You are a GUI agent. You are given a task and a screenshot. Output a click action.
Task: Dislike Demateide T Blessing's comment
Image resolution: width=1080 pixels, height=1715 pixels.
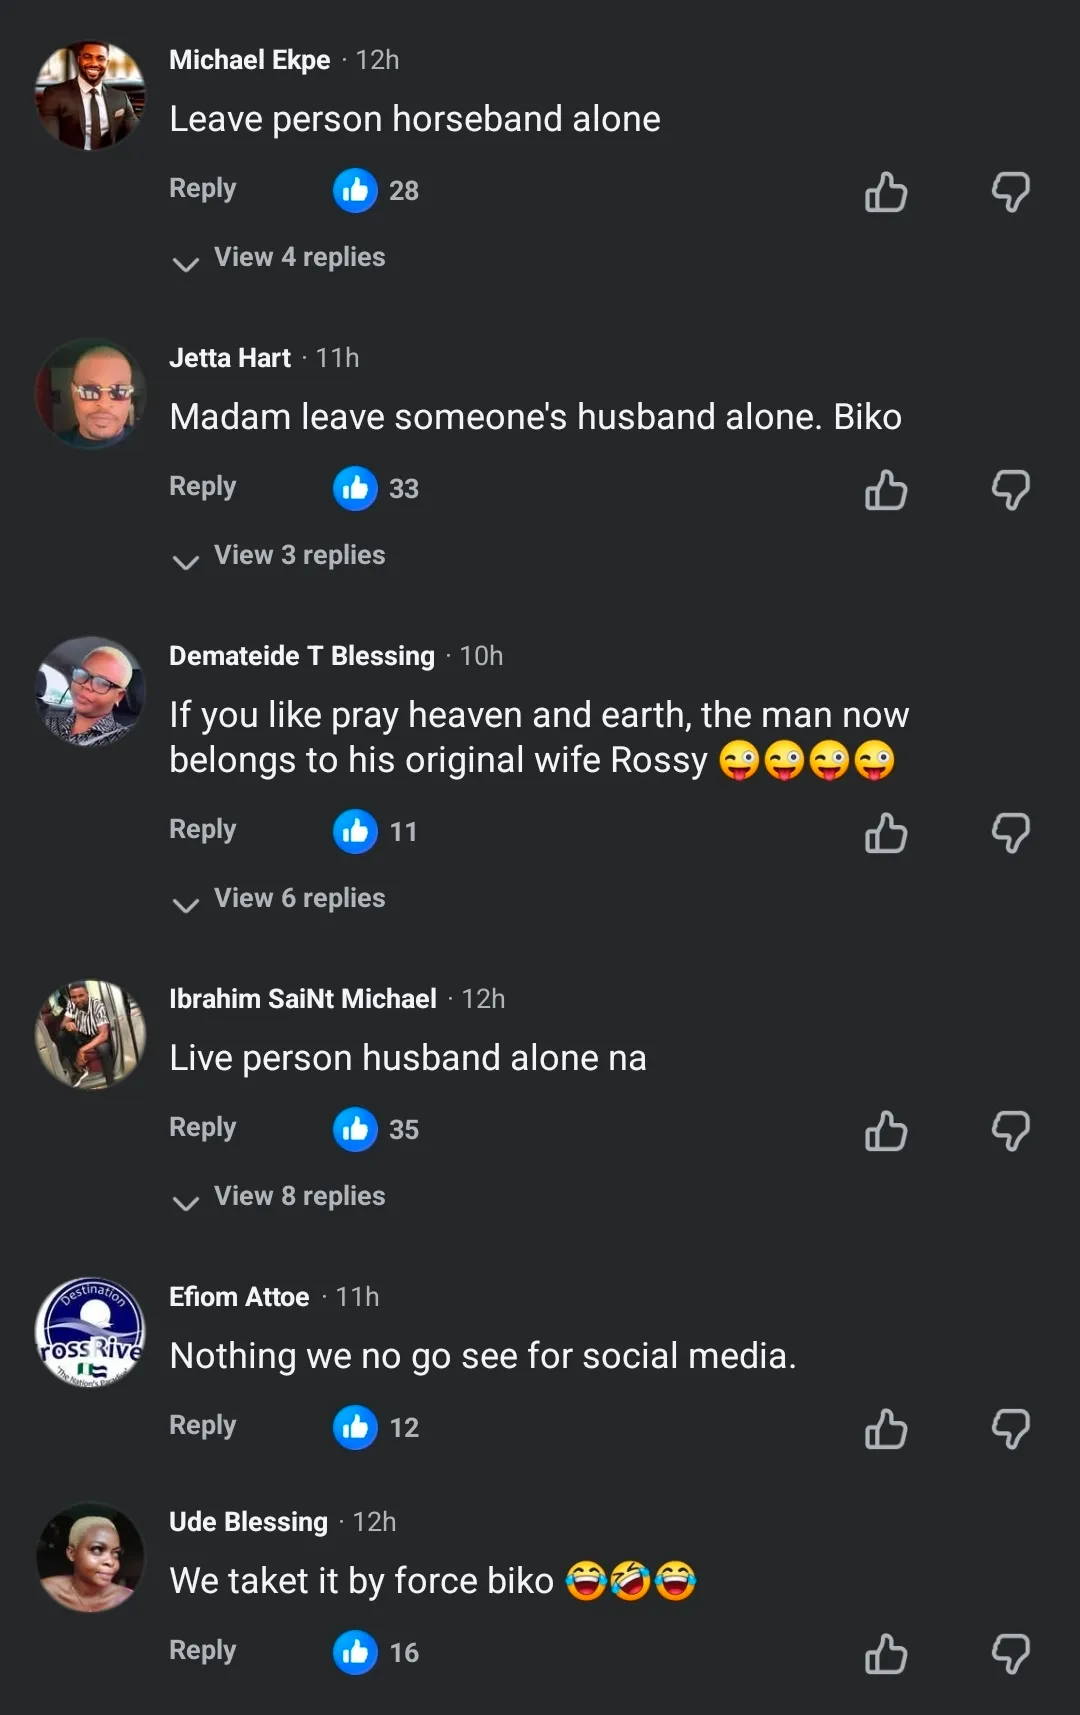click(x=1010, y=833)
